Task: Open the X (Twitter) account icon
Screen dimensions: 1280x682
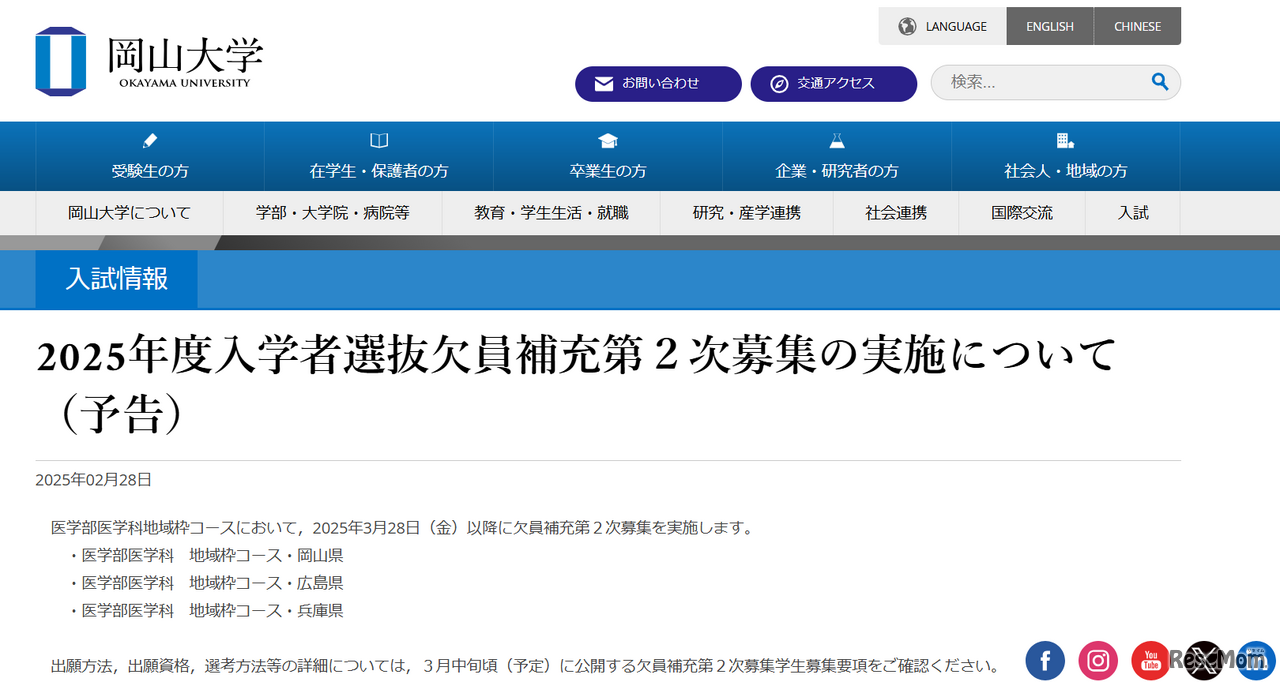Action: (1203, 661)
